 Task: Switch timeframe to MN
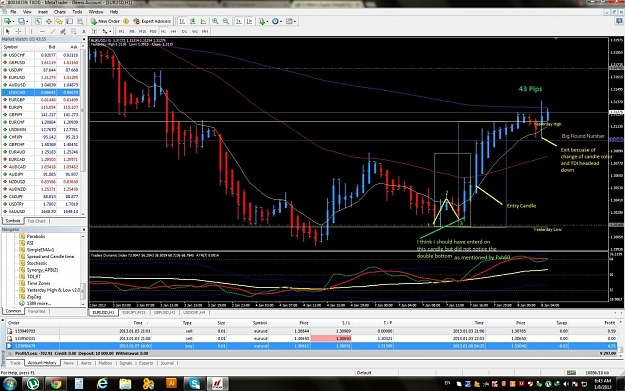point(205,31)
